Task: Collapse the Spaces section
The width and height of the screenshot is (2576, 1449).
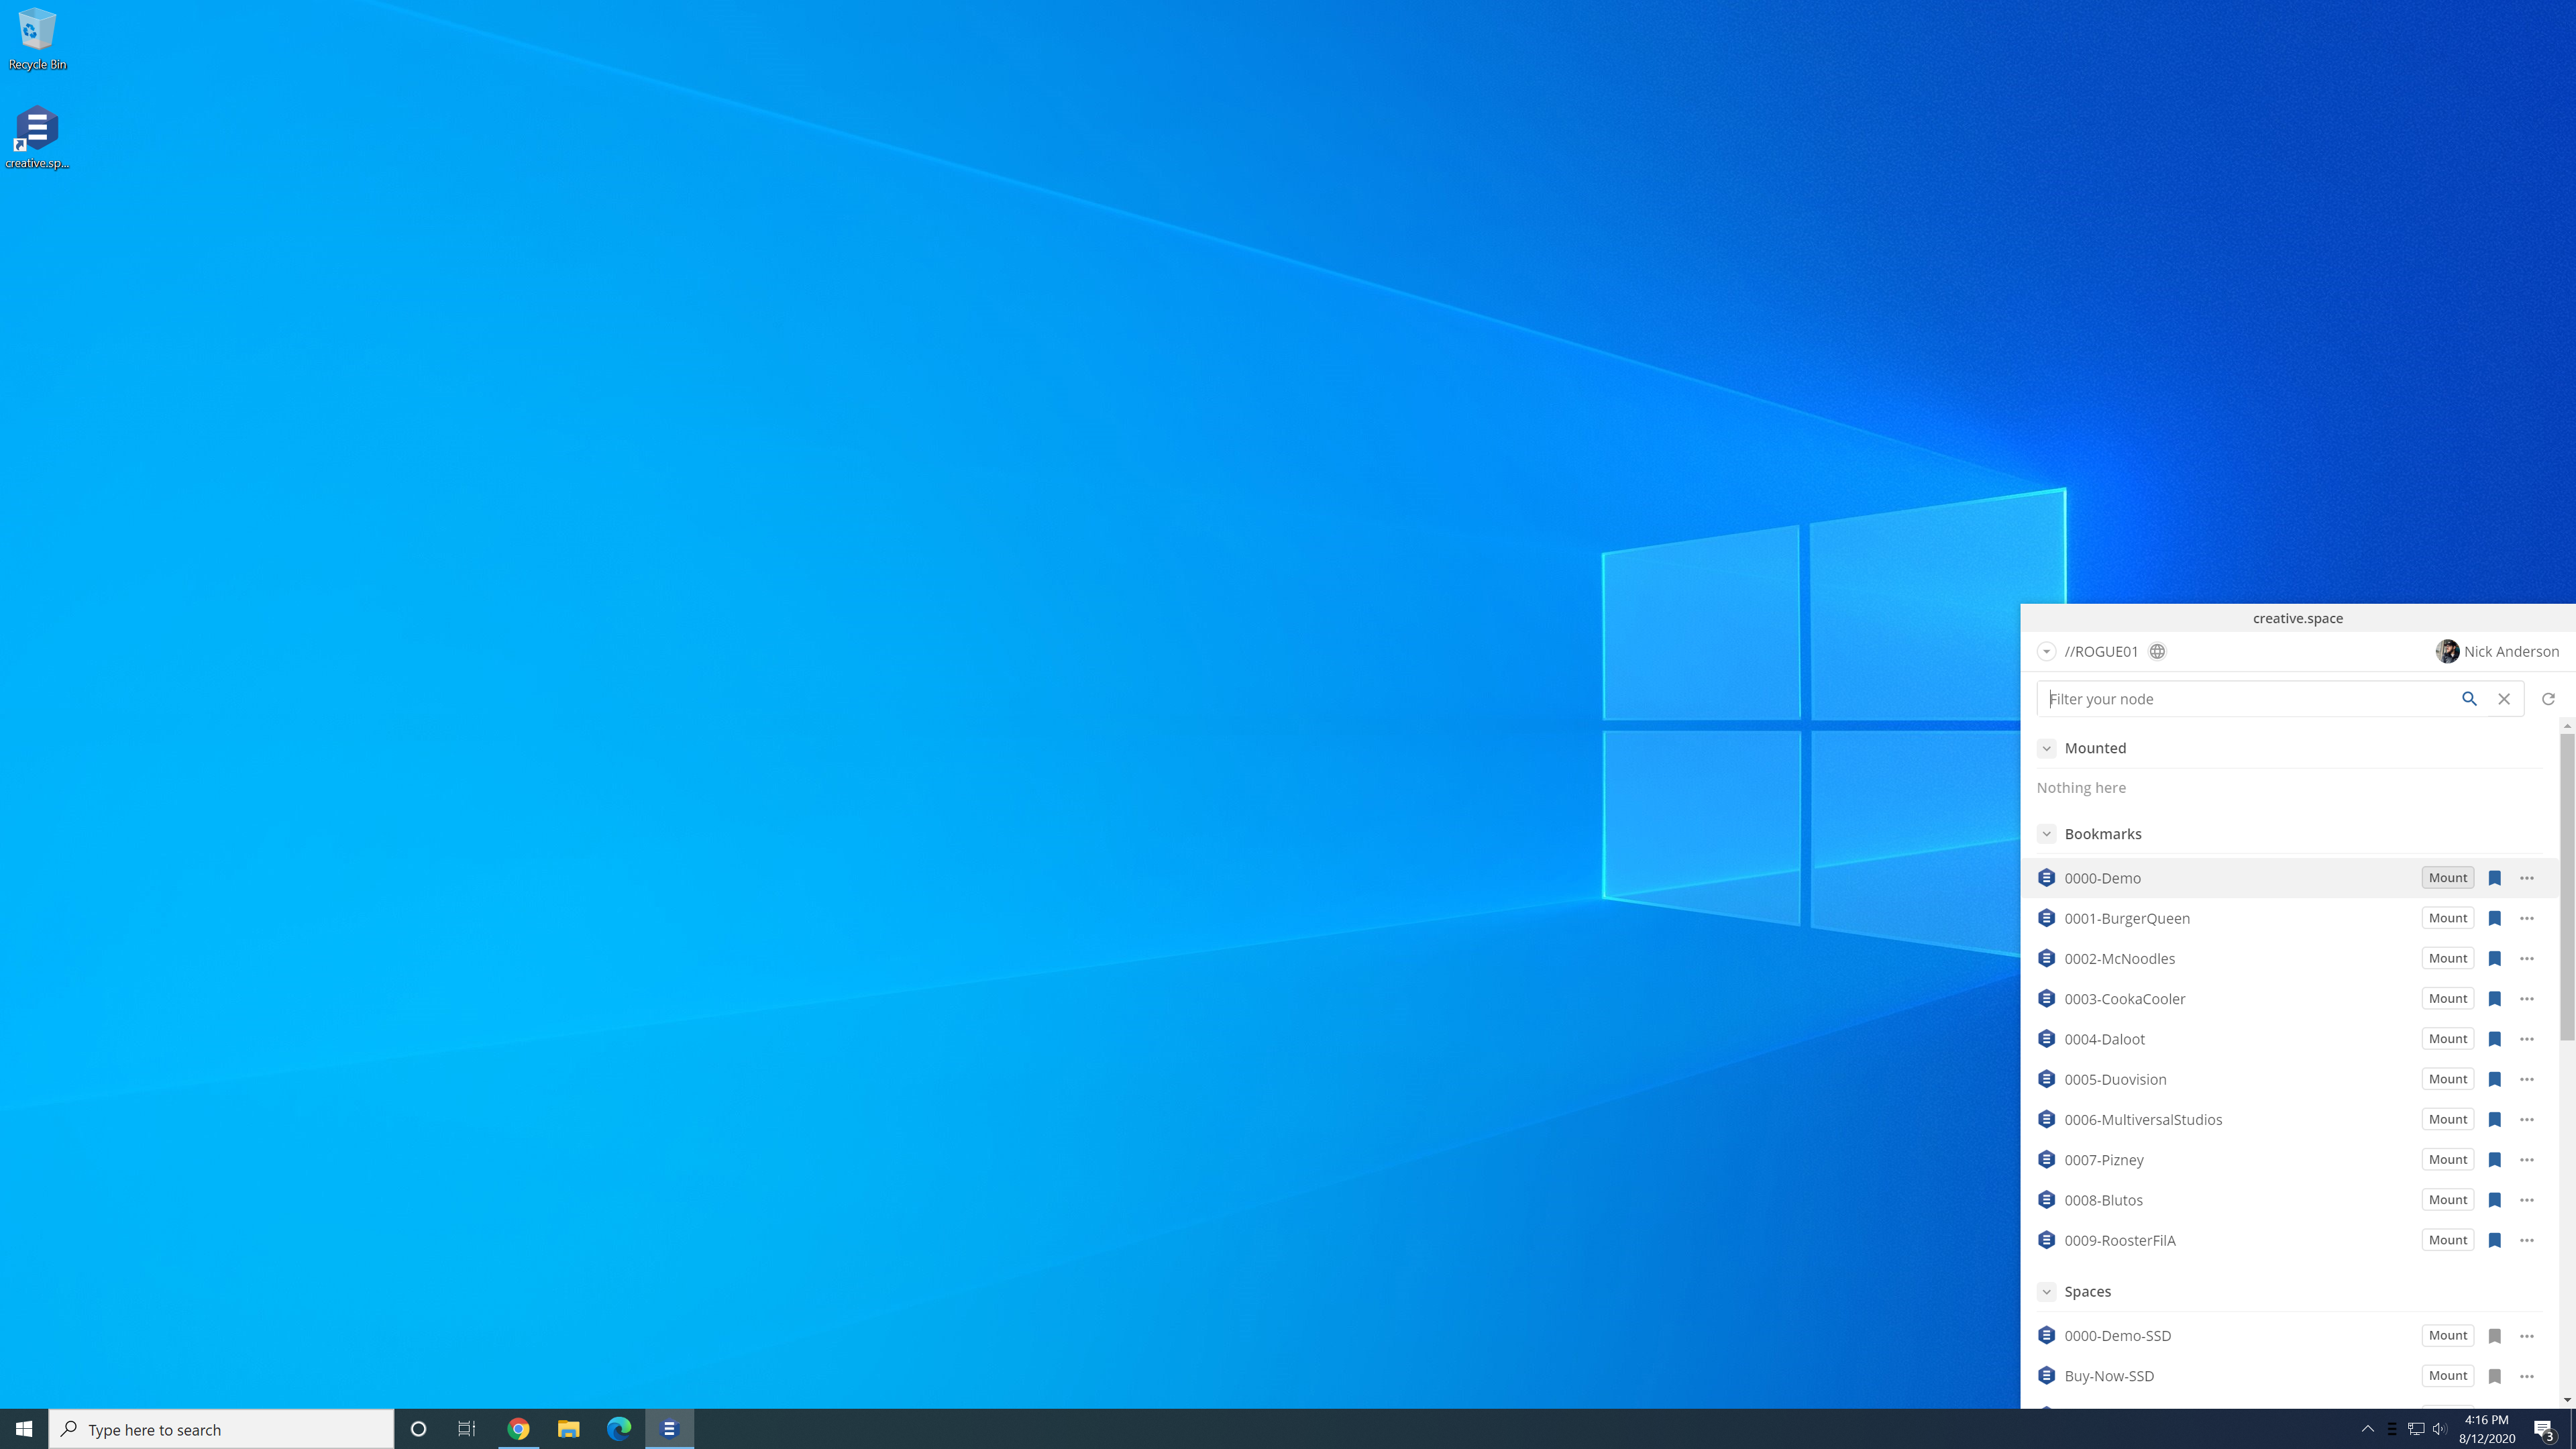Action: pos(2046,1292)
